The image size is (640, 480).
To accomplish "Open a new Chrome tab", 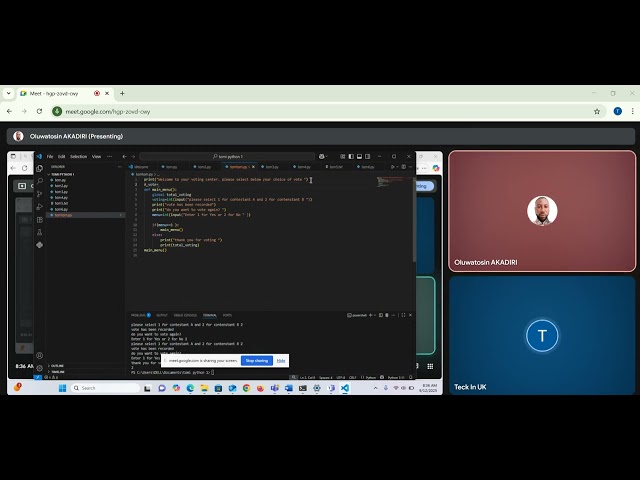I will [122, 93].
